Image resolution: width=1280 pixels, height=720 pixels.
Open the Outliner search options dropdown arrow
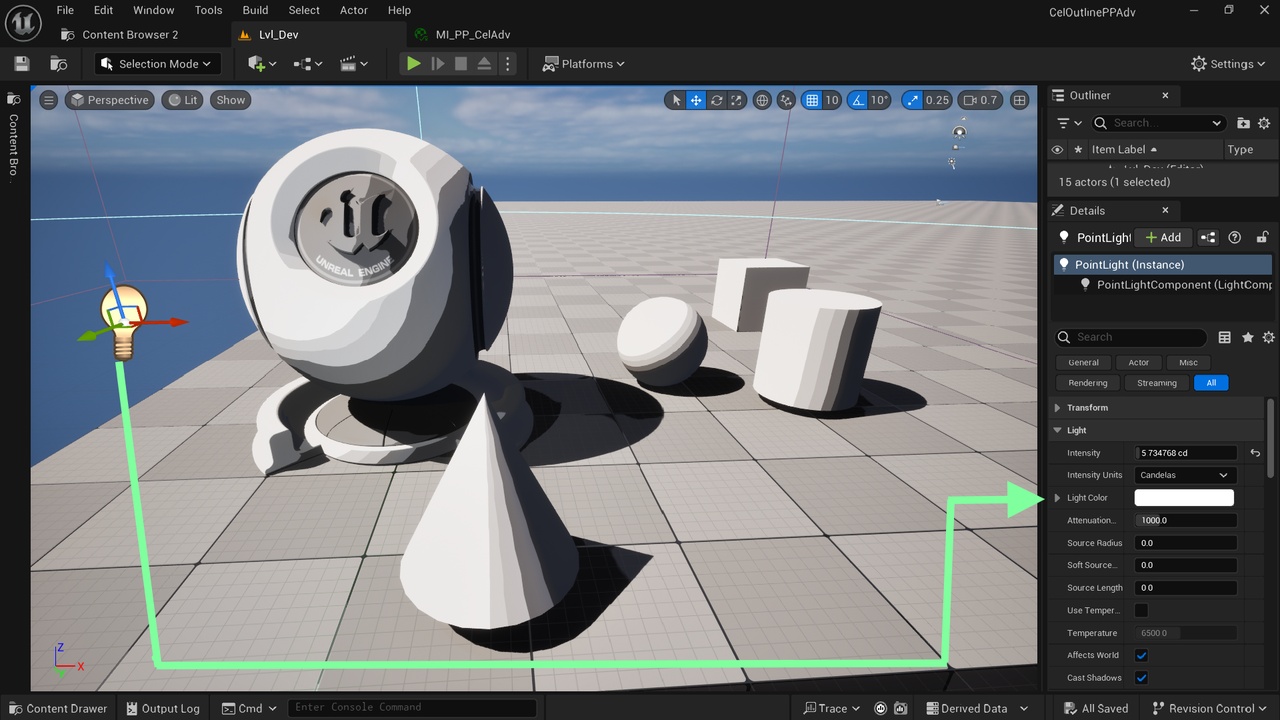coord(1216,123)
